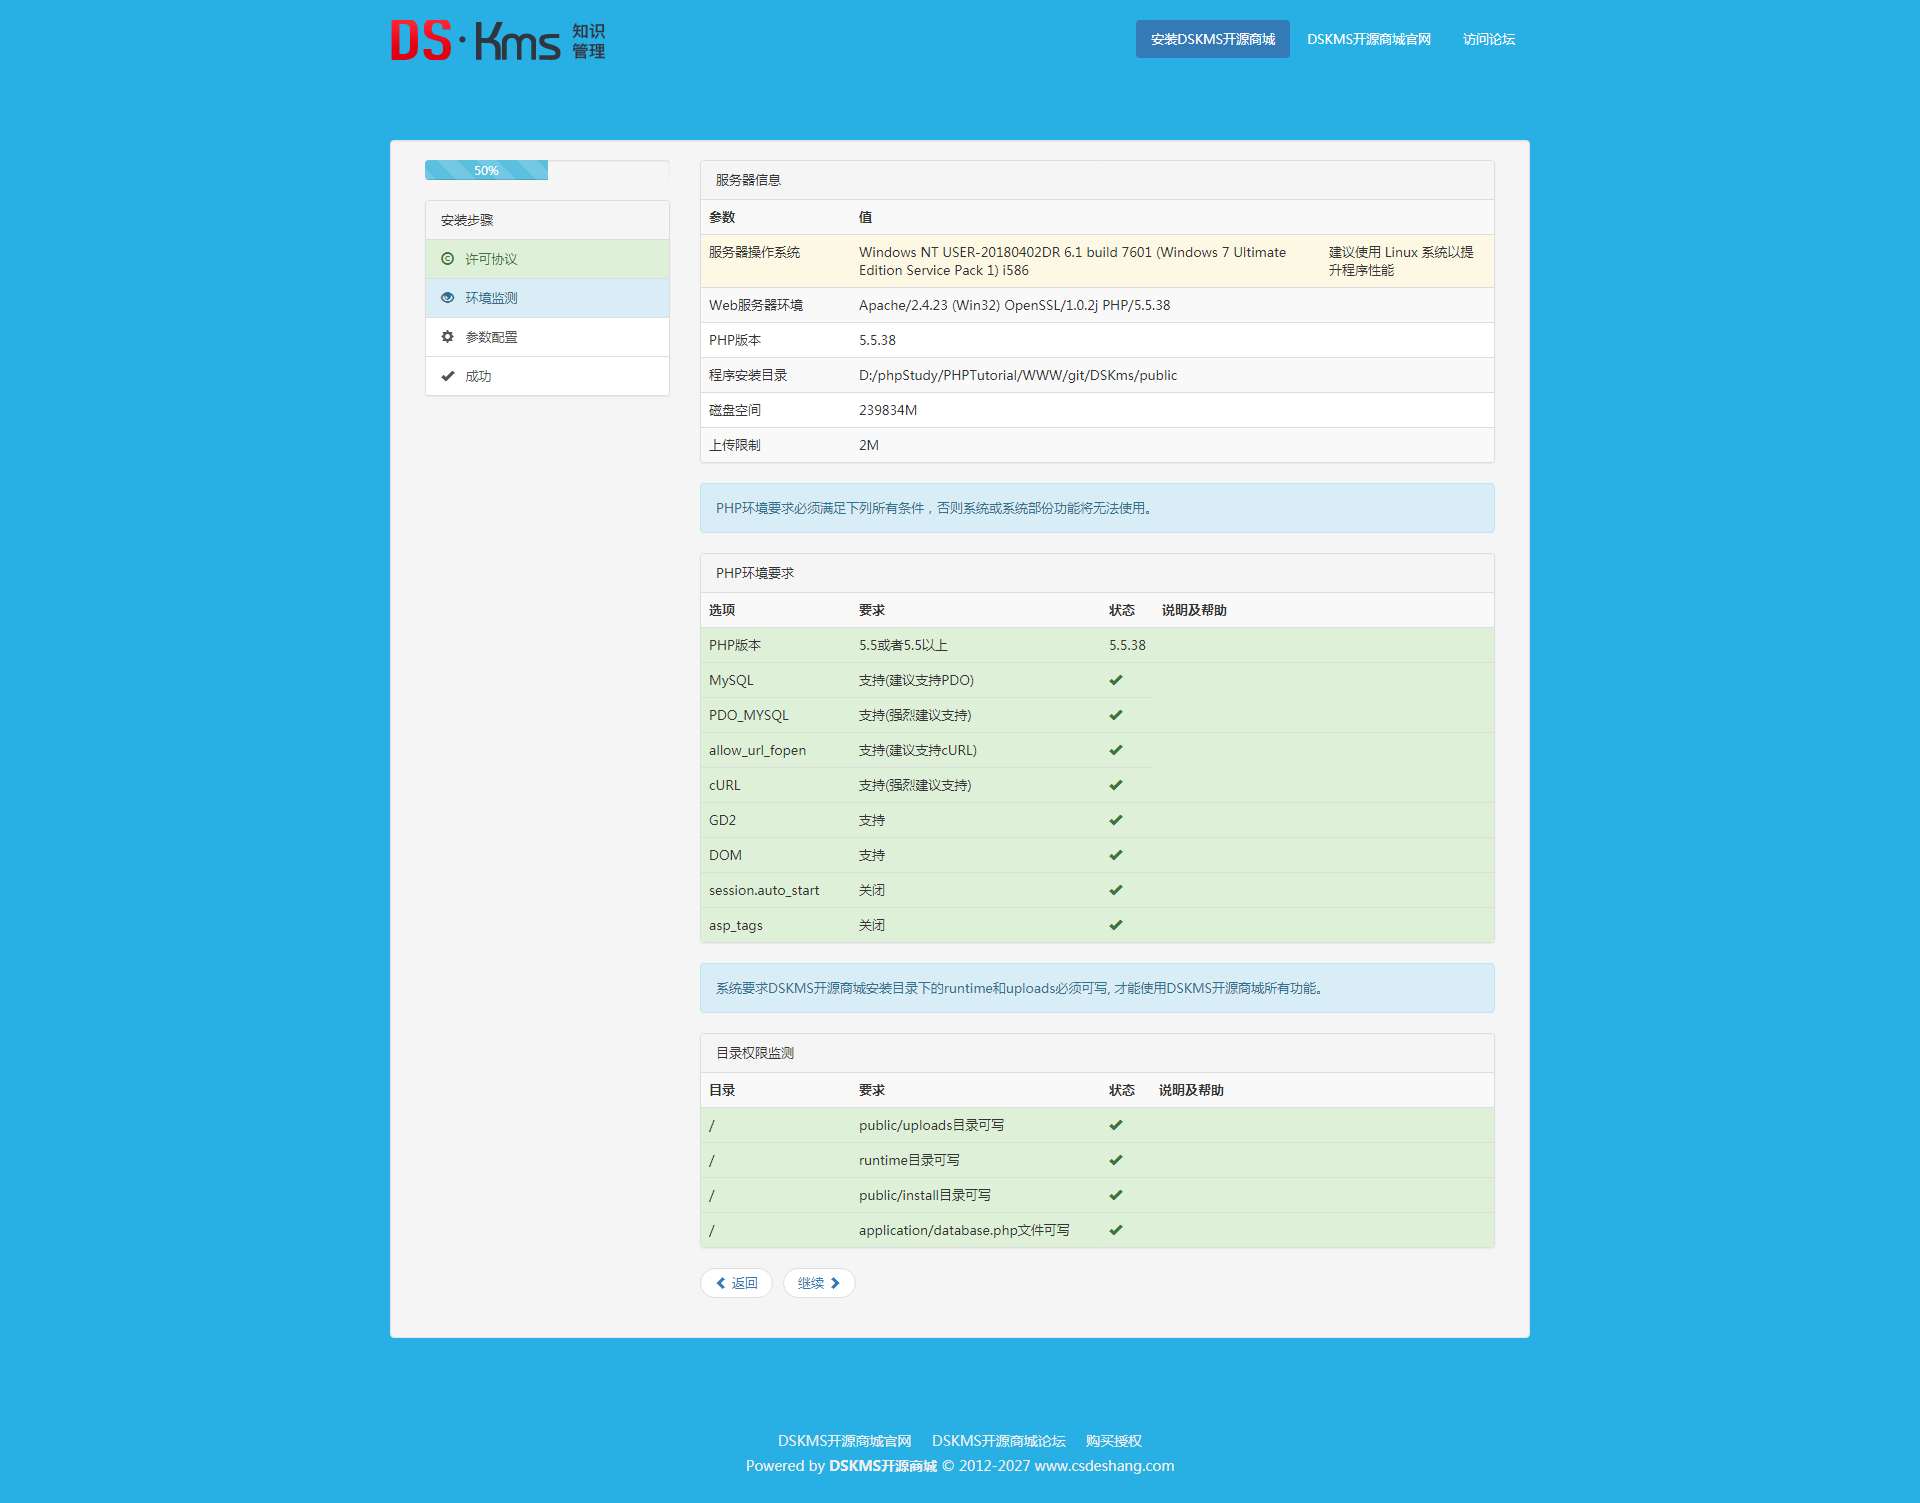The width and height of the screenshot is (1920, 1503).
Task: Open footer link 购买授权
Action: click(1114, 1441)
